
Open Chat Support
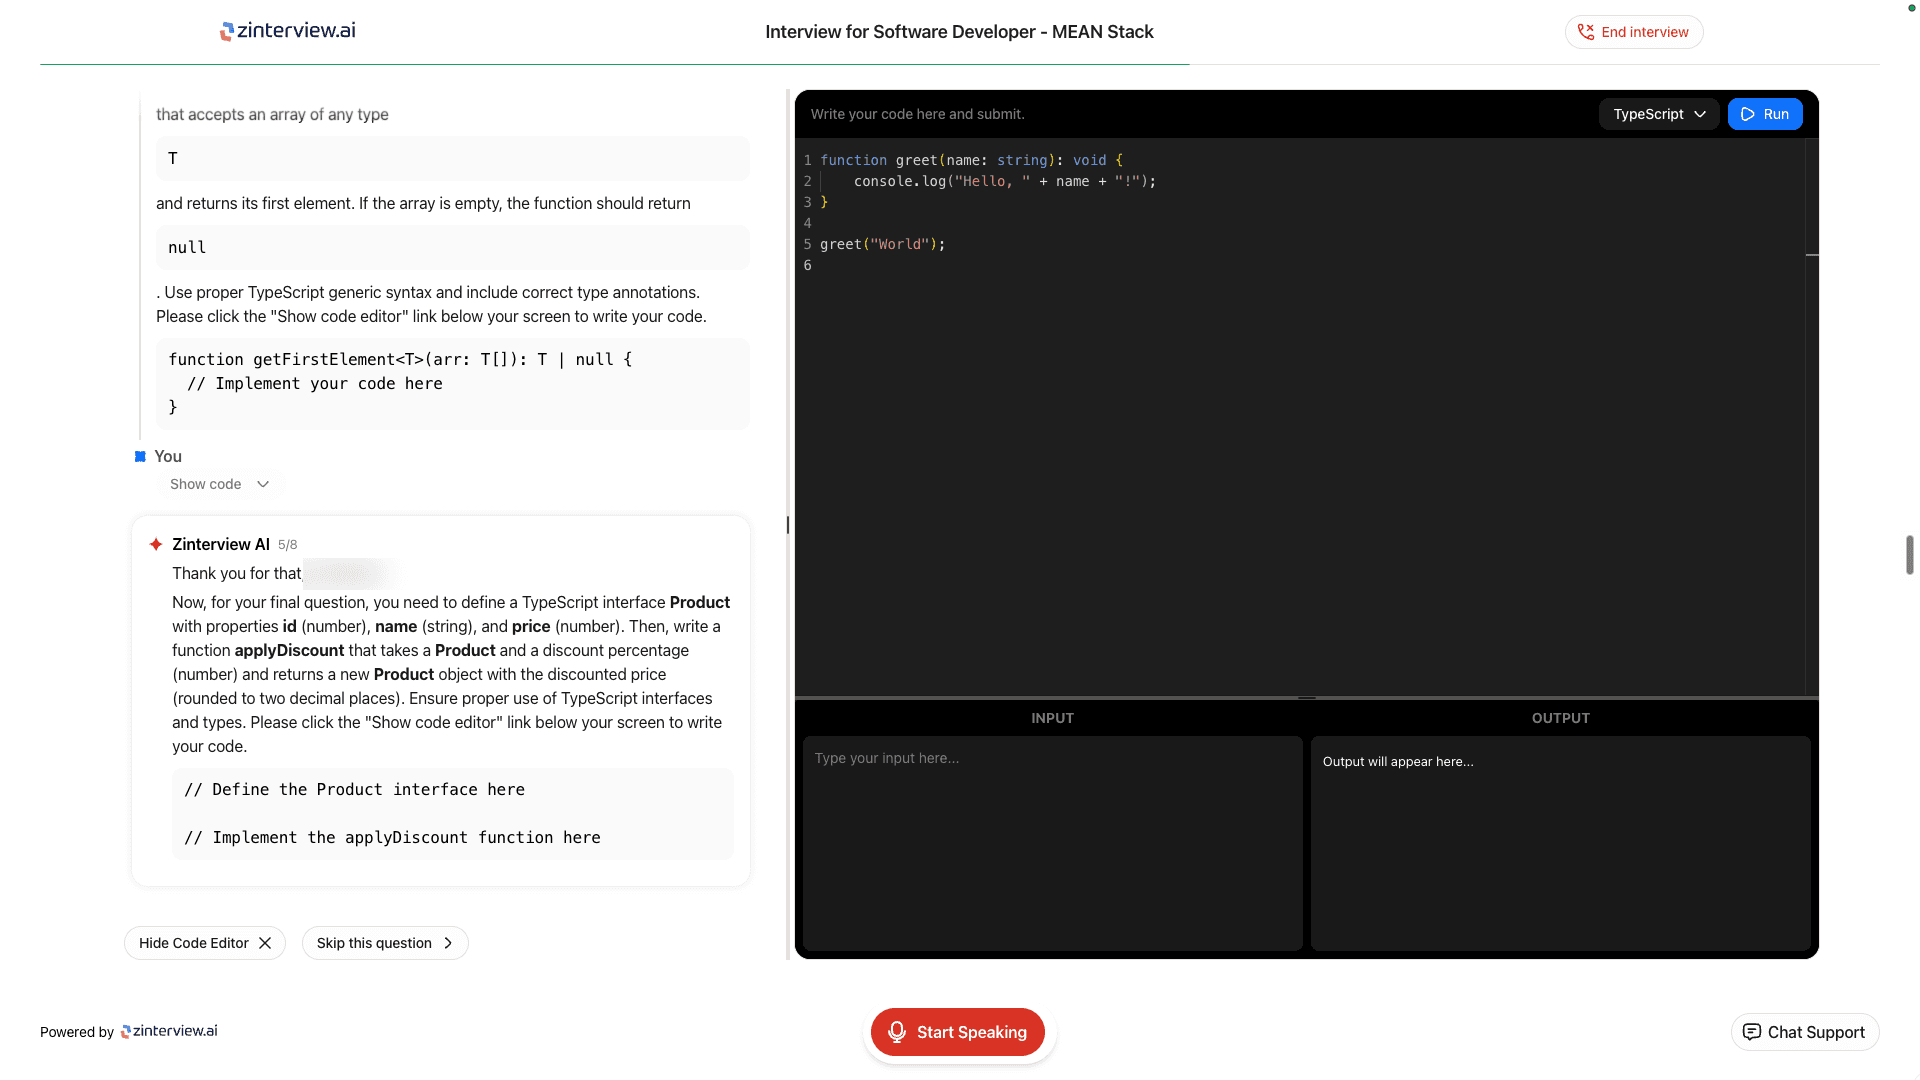(1805, 1032)
